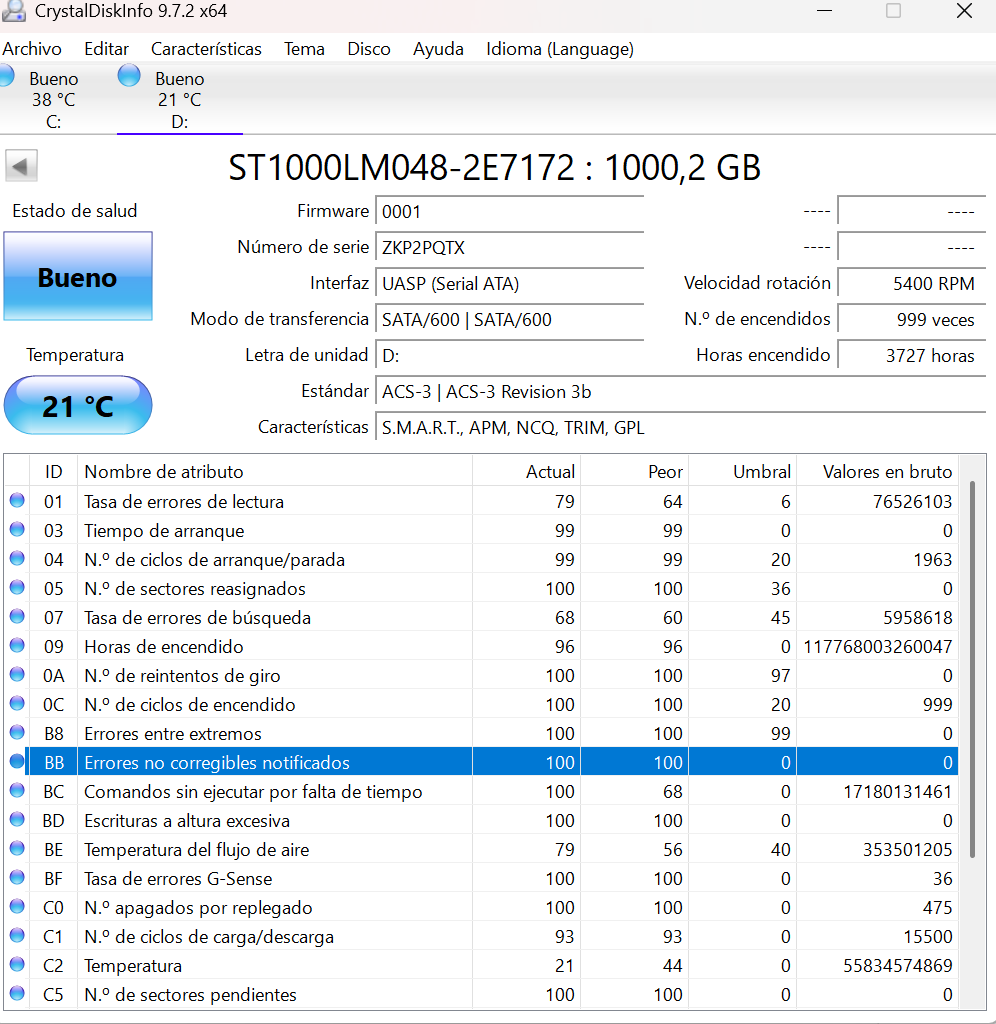Click the Firmware field showing 0001
The width and height of the screenshot is (996, 1024).
click(x=509, y=212)
